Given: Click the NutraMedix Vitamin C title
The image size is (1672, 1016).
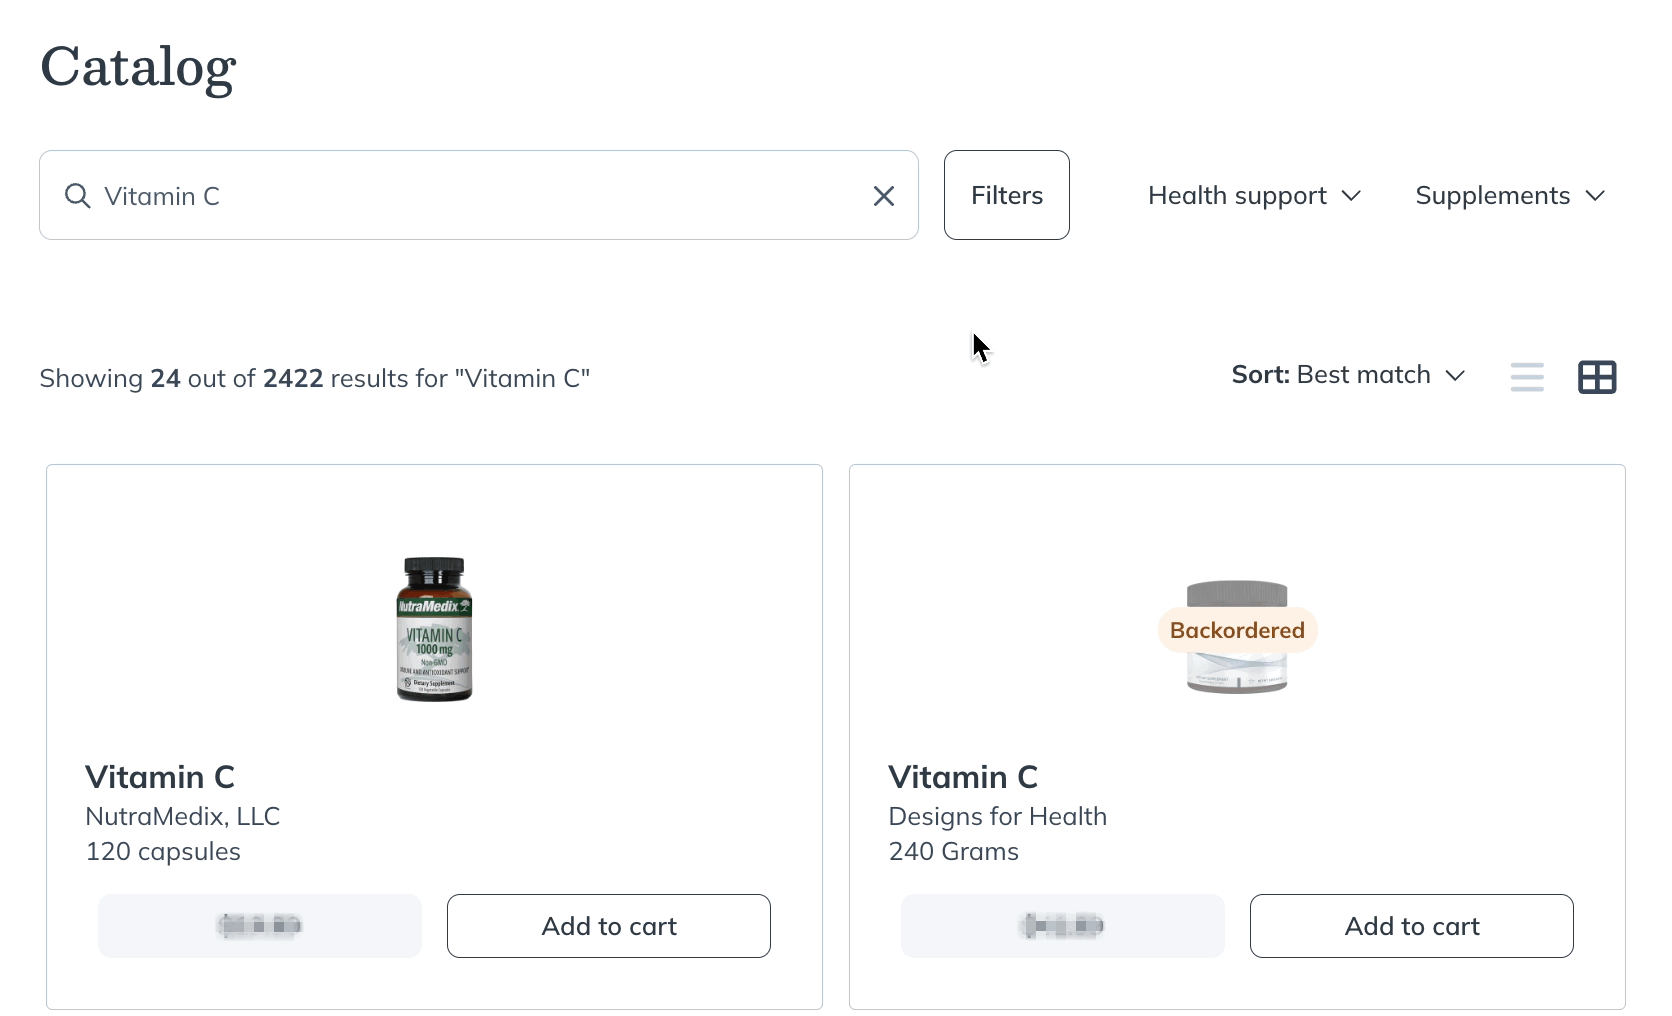Looking at the screenshot, I should (x=160, y=777).
